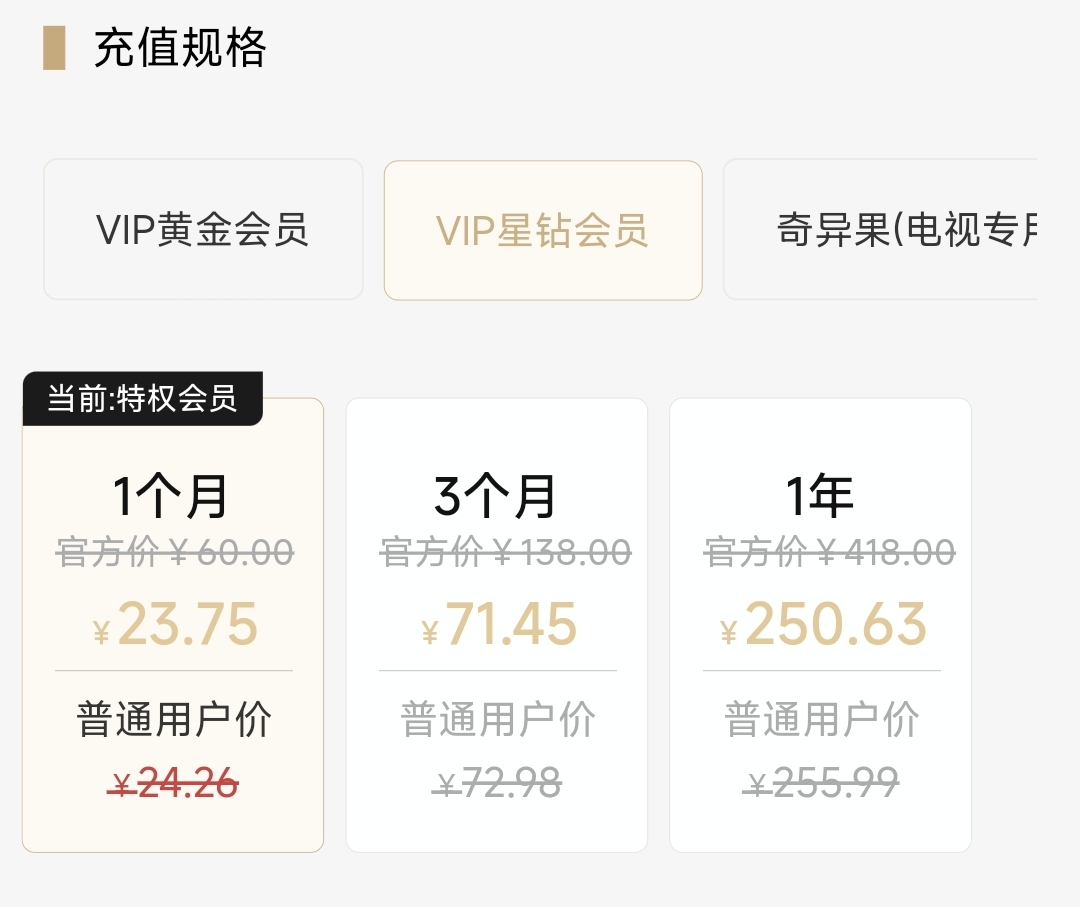The width and height of the screenshot is (1080, 907).
Task: Click the struck-through 官方价 ¥138.00 text
Action: (506, 552)
